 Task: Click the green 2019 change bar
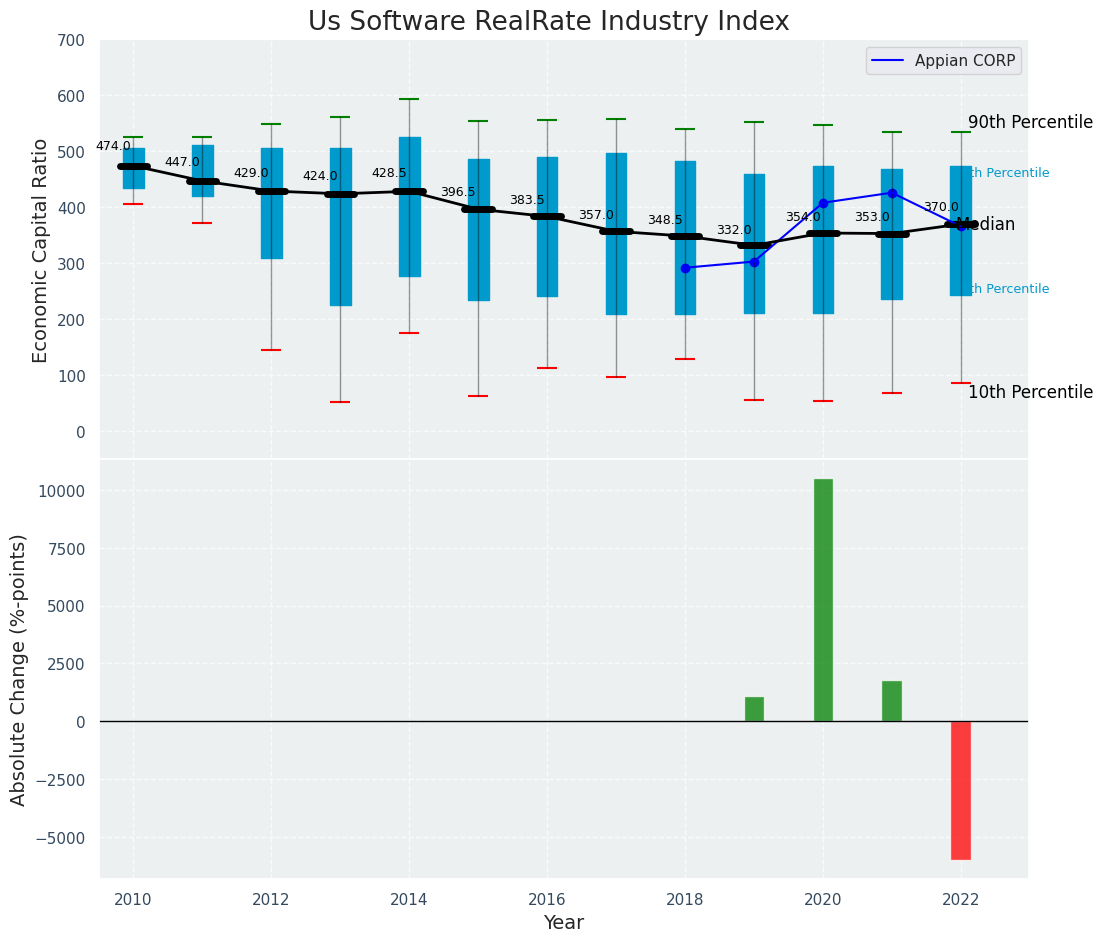754,709
